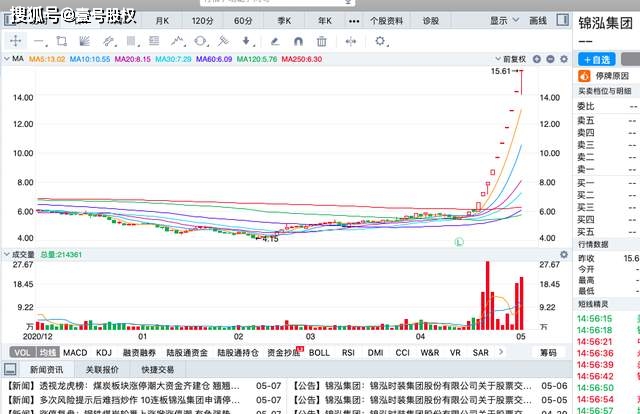Select the DMI indicator

[x=376, y=353]
